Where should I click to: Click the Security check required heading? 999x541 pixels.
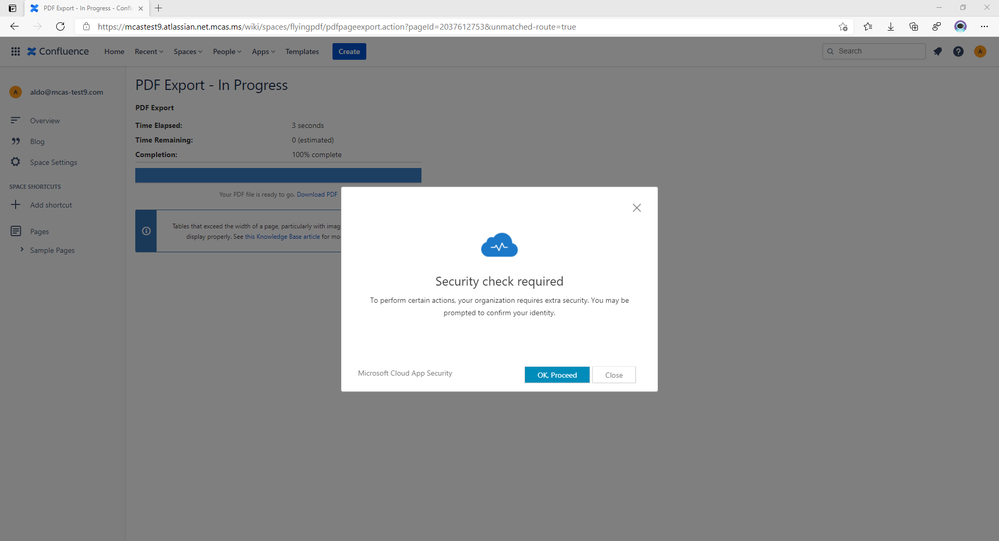tap(500, 281)
